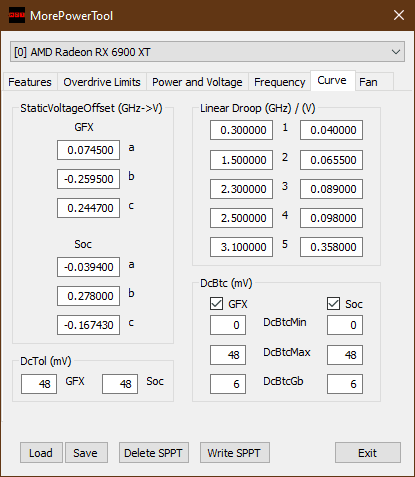Click Linear Droop point 4 GHz field 2.500000
The image size is (415, 477).
coord(241,218)
